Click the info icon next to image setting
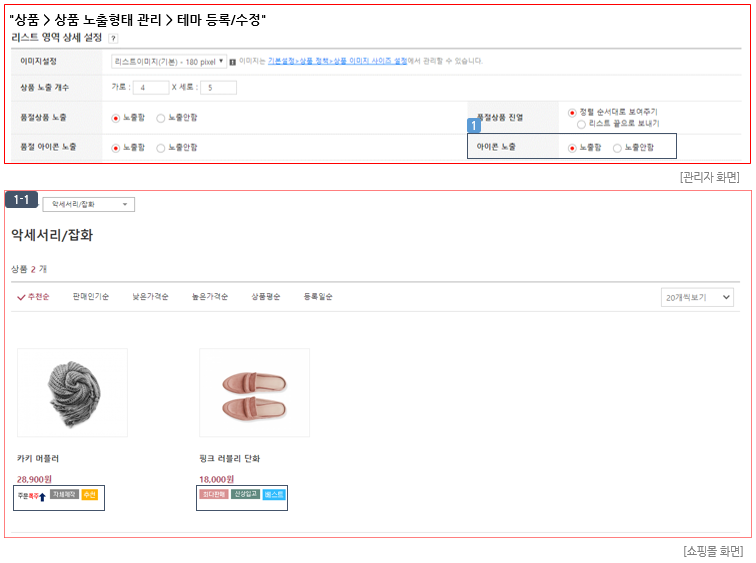 [233, 61]
